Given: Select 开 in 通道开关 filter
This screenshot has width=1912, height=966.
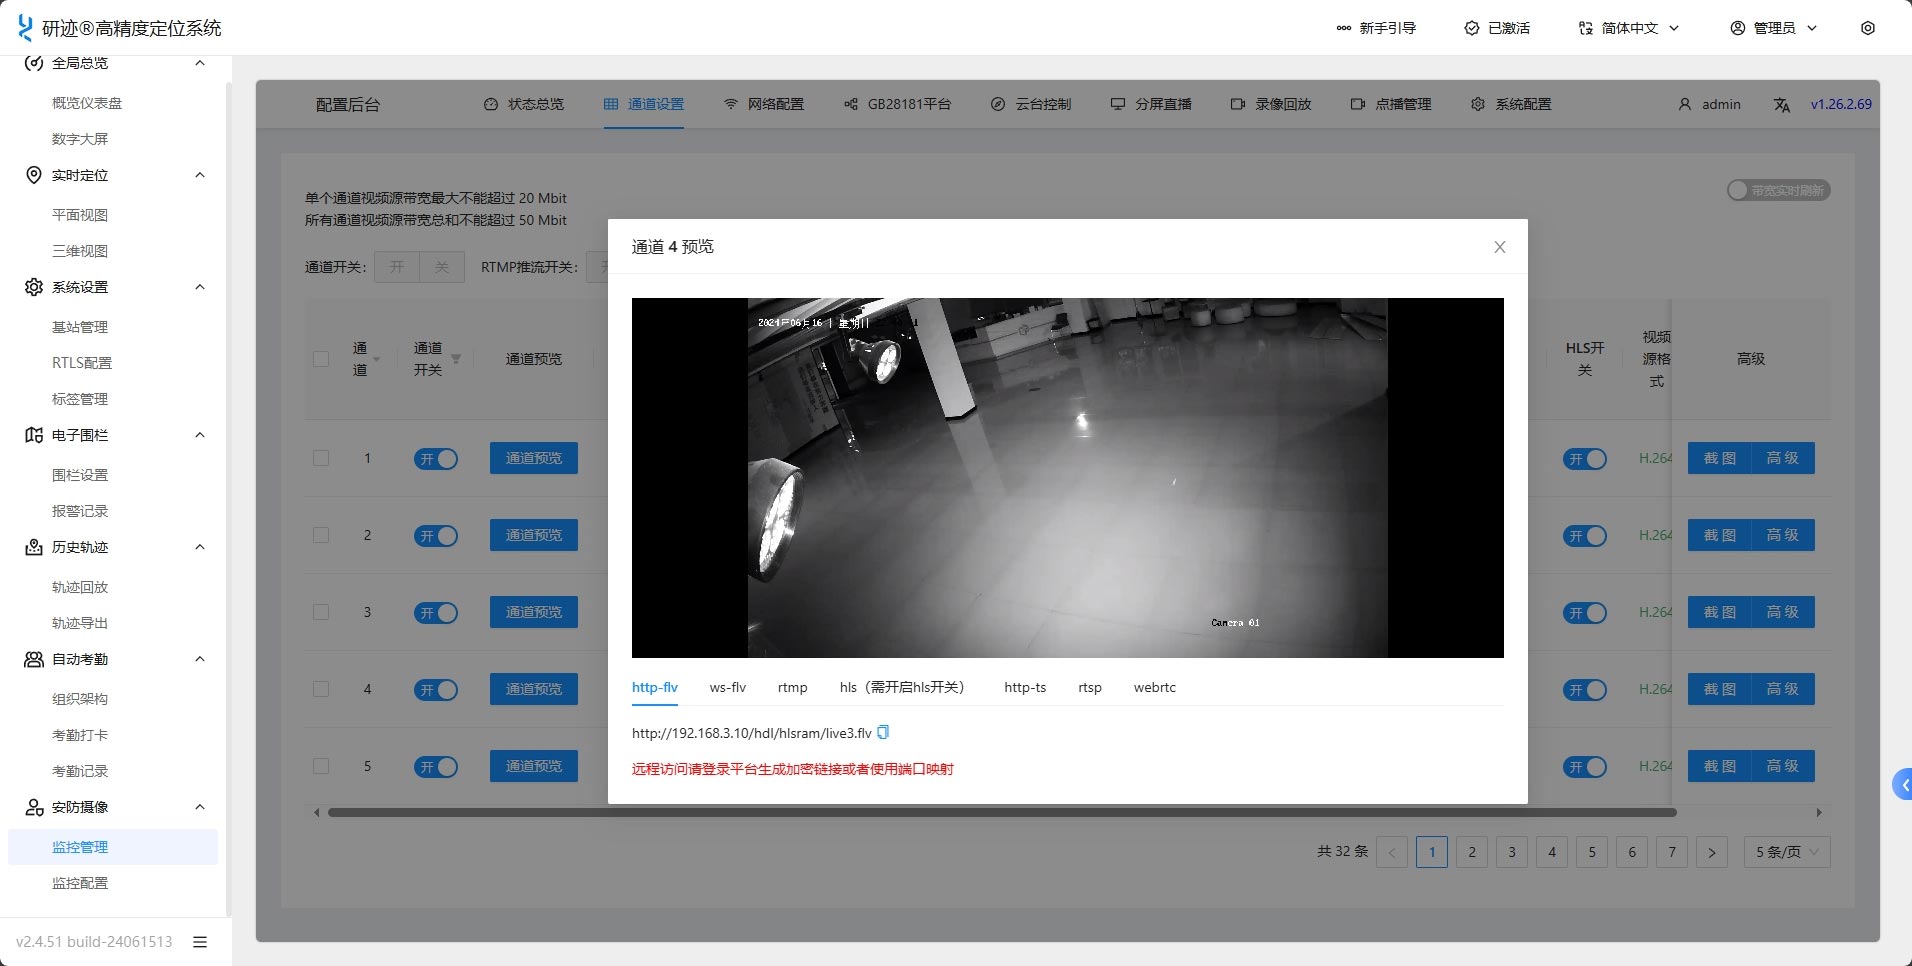Looking at the screenshot, I should [397, 267].
